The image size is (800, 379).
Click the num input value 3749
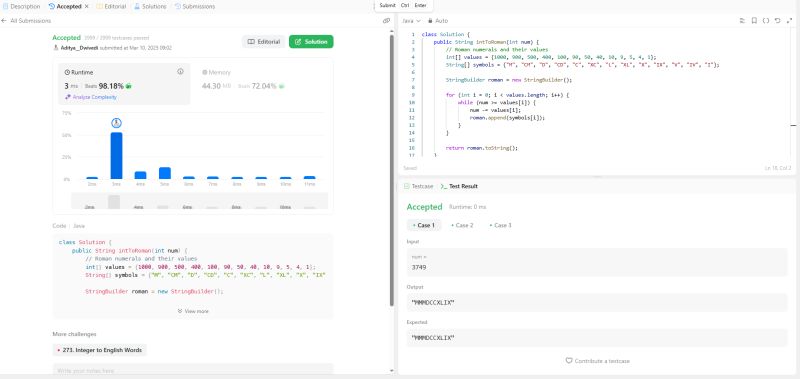(x=419, y=267)
